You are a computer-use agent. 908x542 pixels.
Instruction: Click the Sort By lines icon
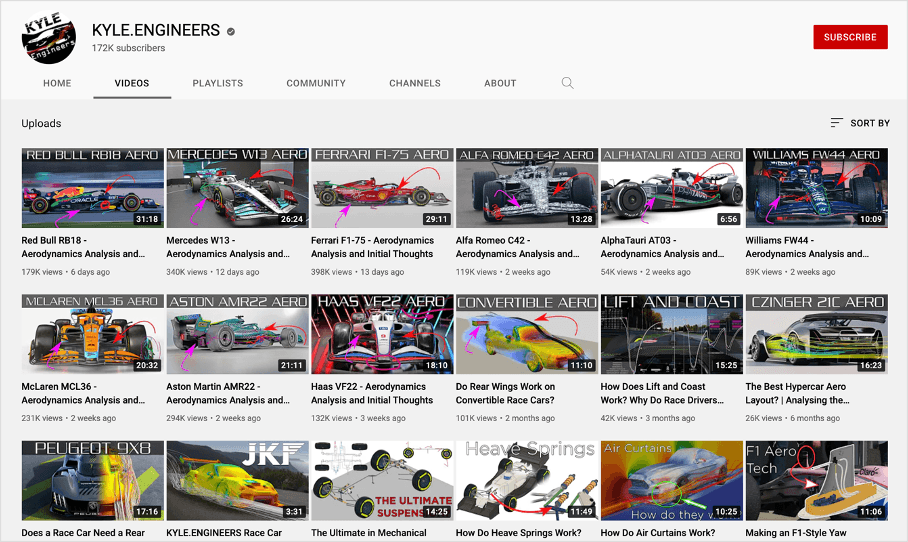tap(836, 123)
